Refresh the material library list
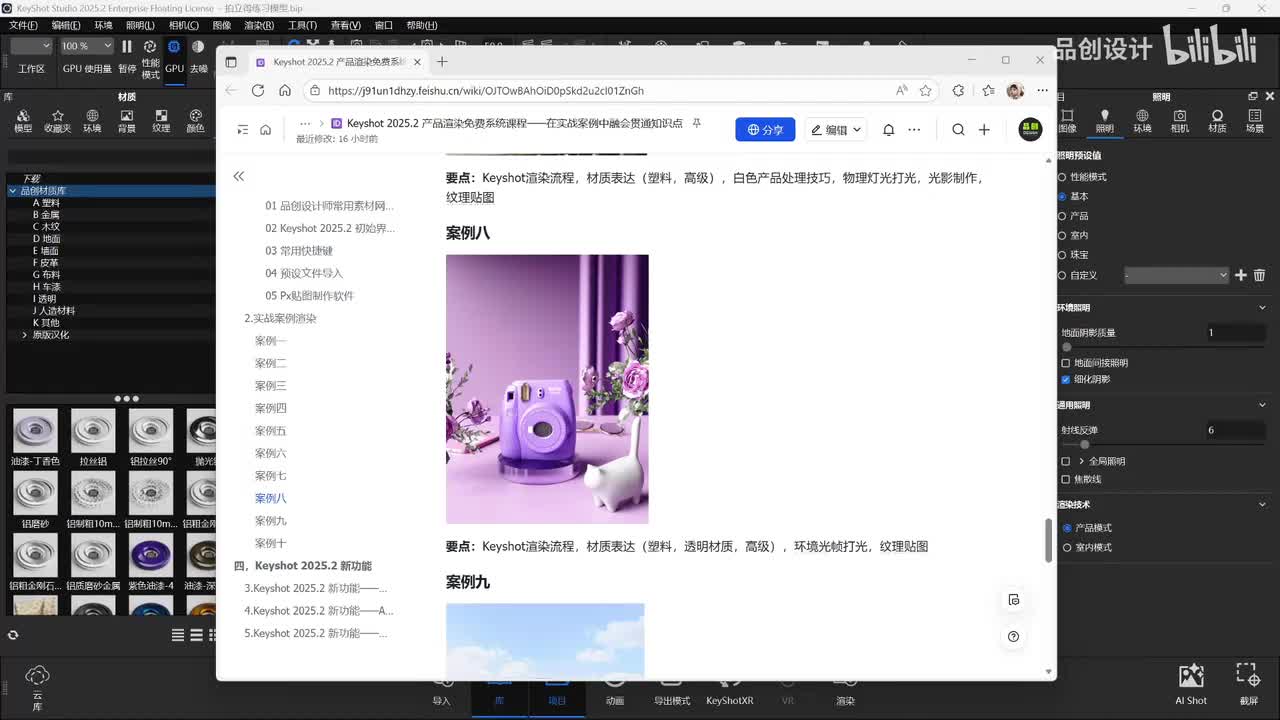The image size is (1280, 720). [13, 635]
